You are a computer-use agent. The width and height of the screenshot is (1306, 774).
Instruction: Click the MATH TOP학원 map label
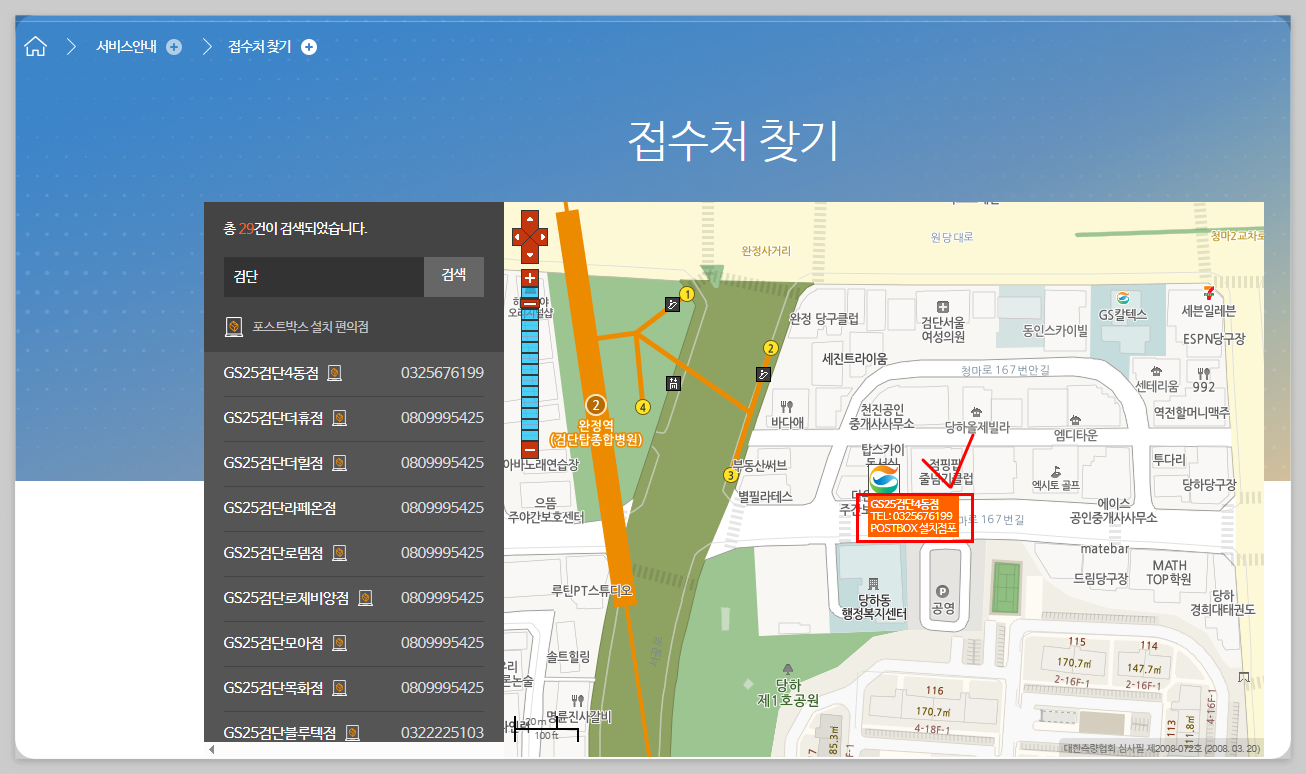(1169, 572)
